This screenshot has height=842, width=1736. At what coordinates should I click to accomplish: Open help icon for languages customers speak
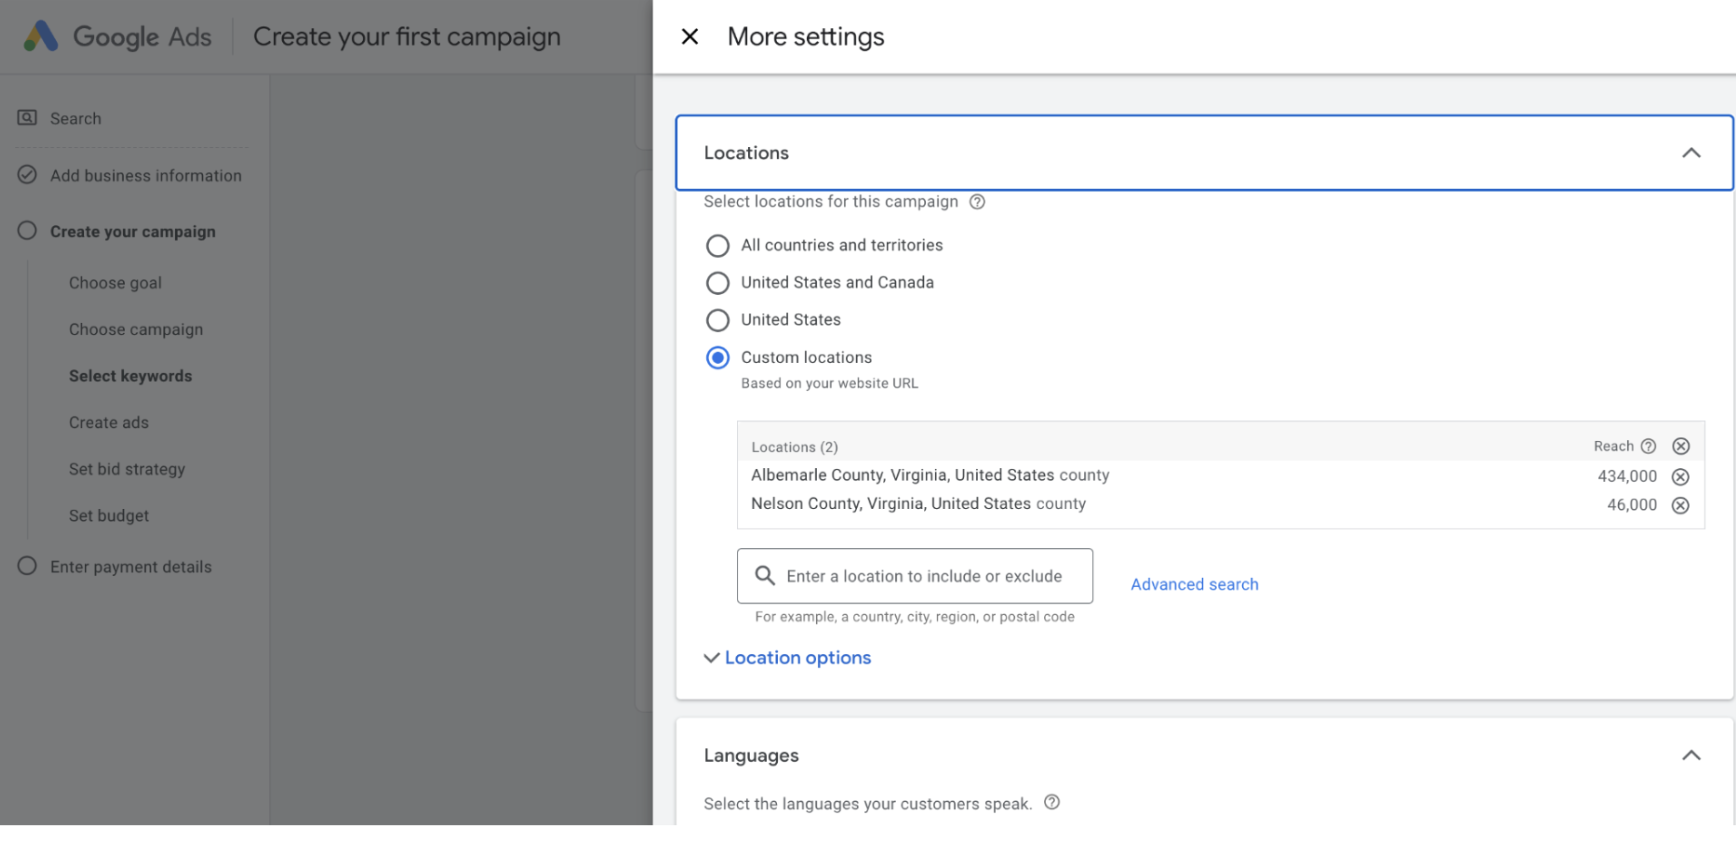(1051, 803)
